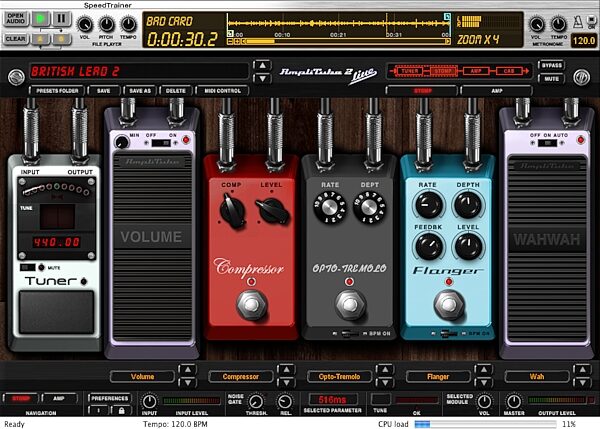This screenshot has height=429, width=600.
Task: Toggle the Compressor footswitch
Action: pos(251,305)
